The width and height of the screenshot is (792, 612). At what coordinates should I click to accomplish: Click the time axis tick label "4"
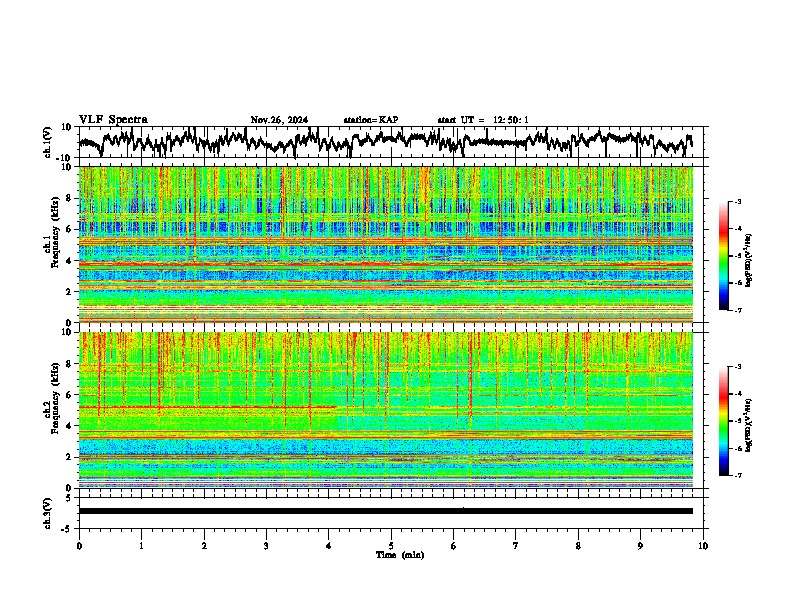tap(329, 546)
